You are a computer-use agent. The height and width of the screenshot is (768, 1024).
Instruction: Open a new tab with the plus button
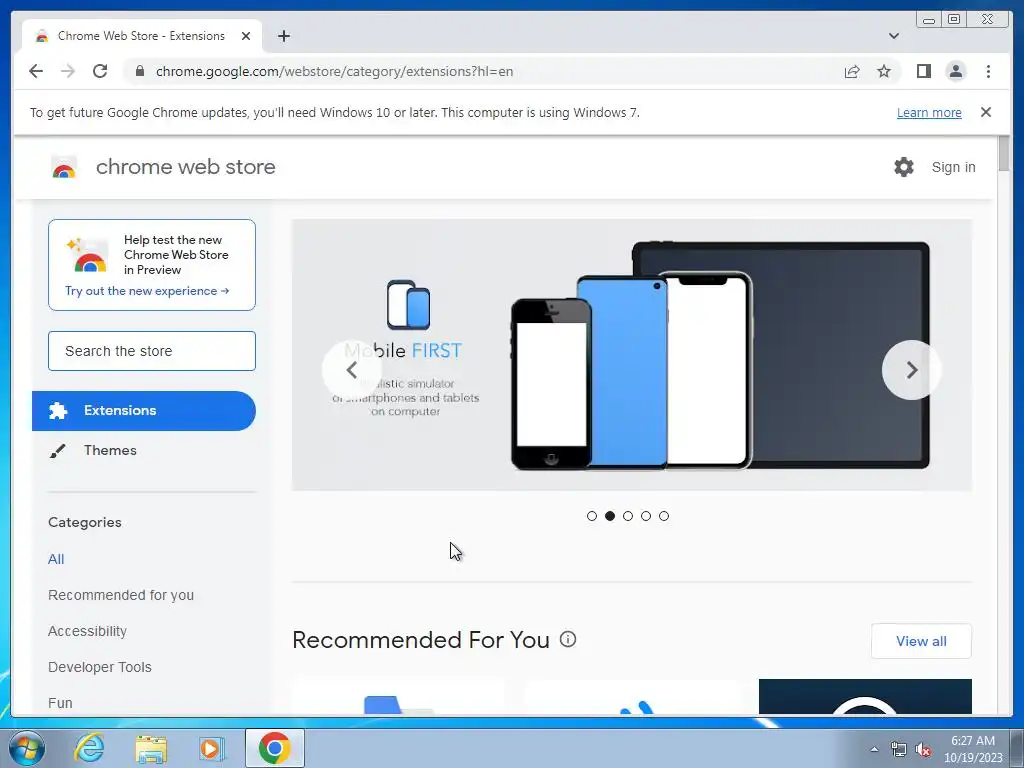(283, 36)
